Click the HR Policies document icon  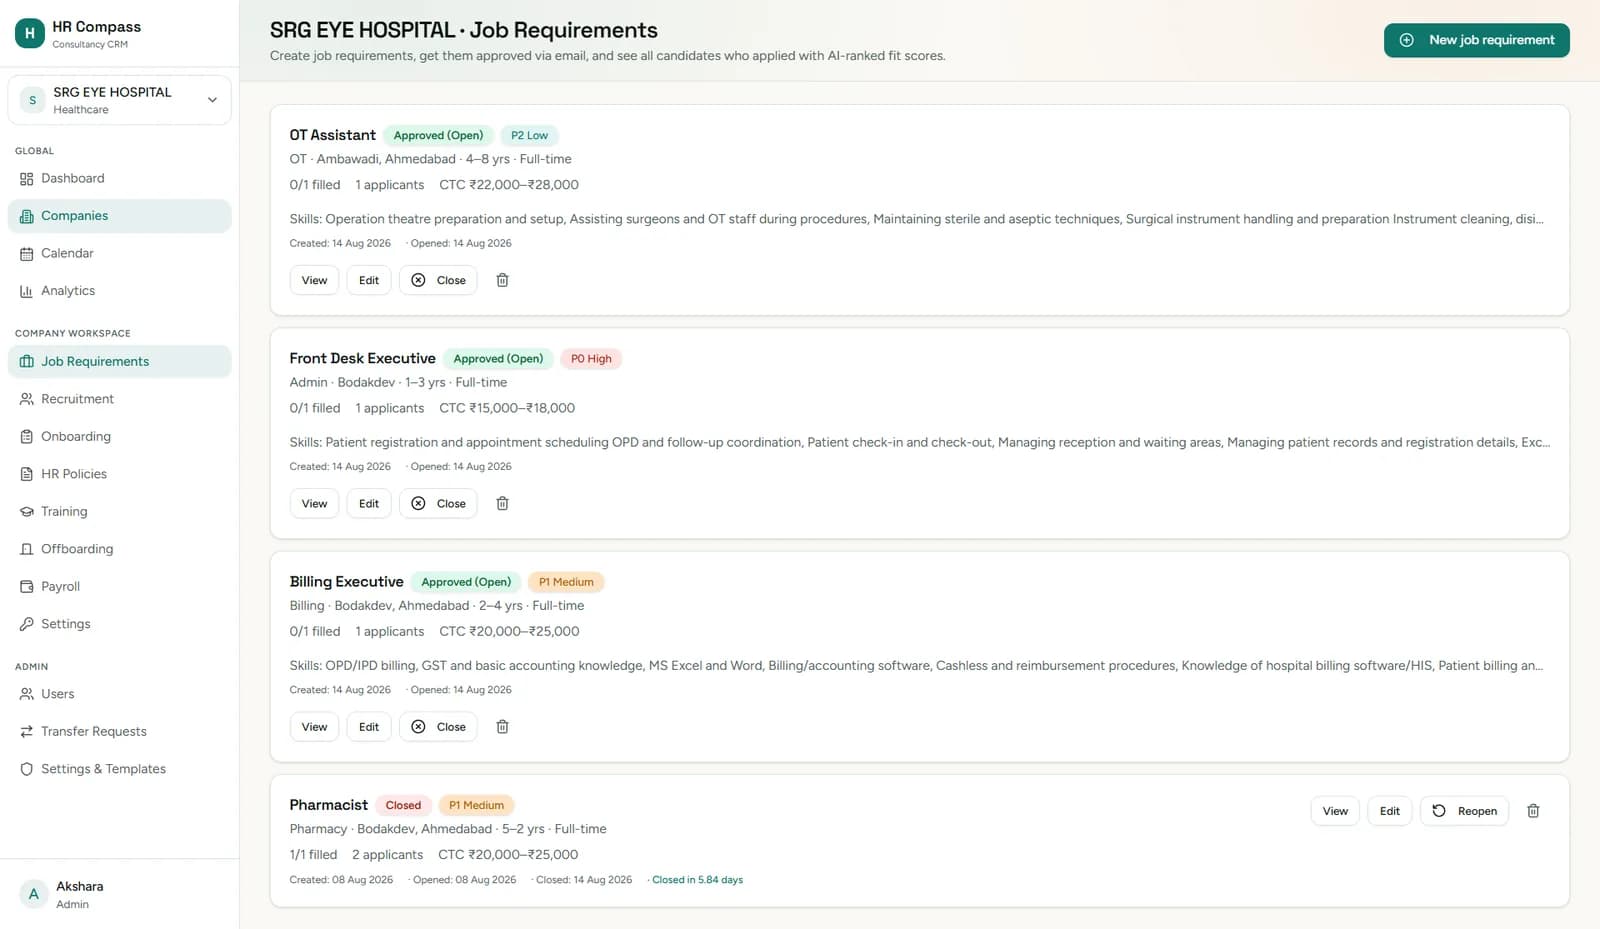[x=27, y=474]
